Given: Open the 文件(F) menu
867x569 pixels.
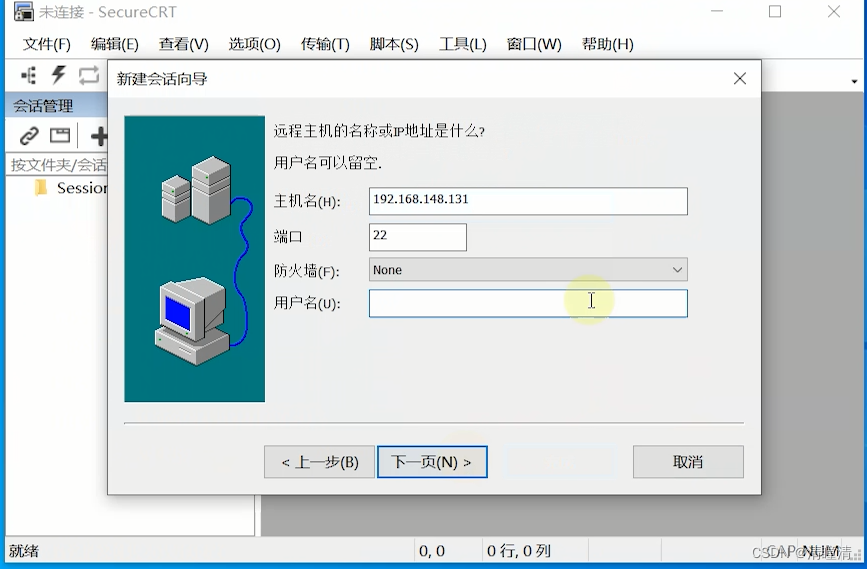Looking at the screenshot, I should tap(46, 44).
